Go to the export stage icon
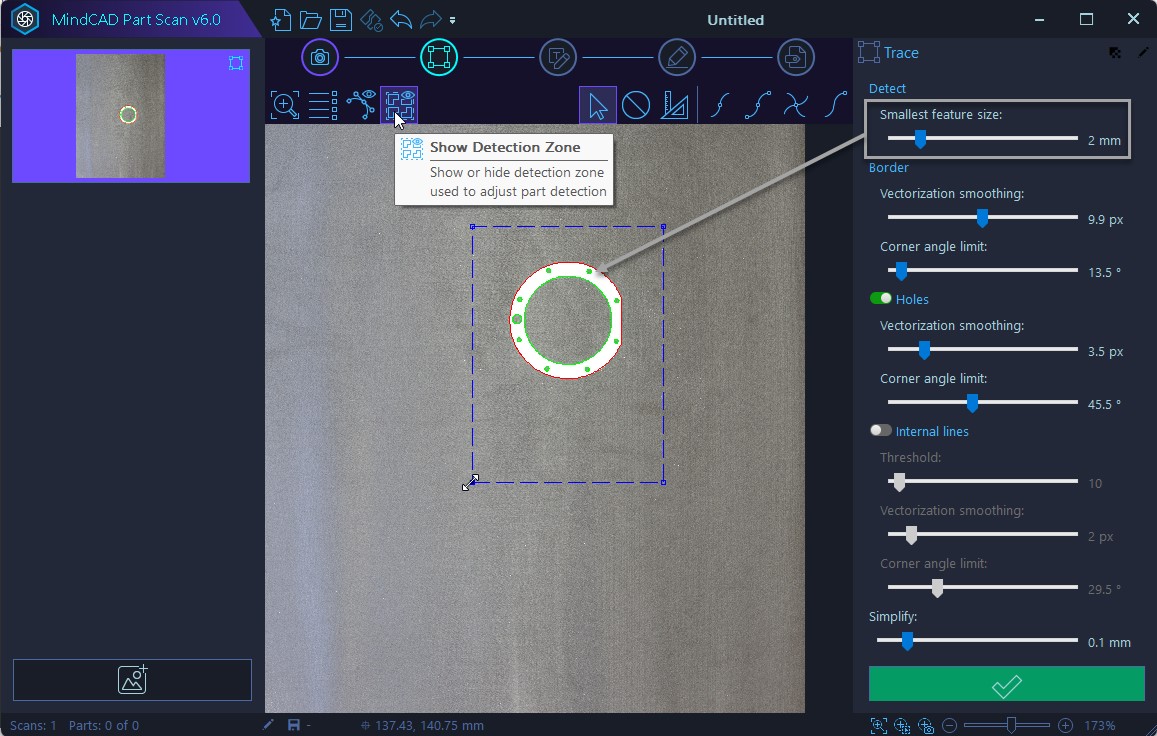Viewport: 1157px width, 736px height. click(x=796, y=57)
